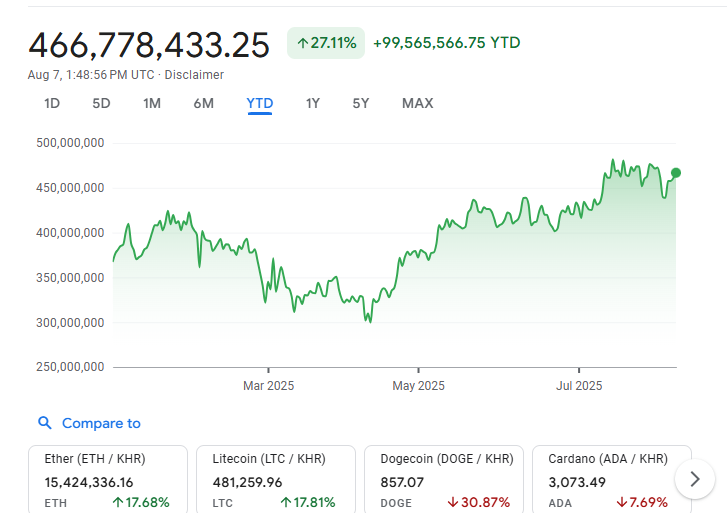Click the 450,000,000 y-axis label
The height and width of the screenshot is (513, 727).
click(x=70, y=188)
